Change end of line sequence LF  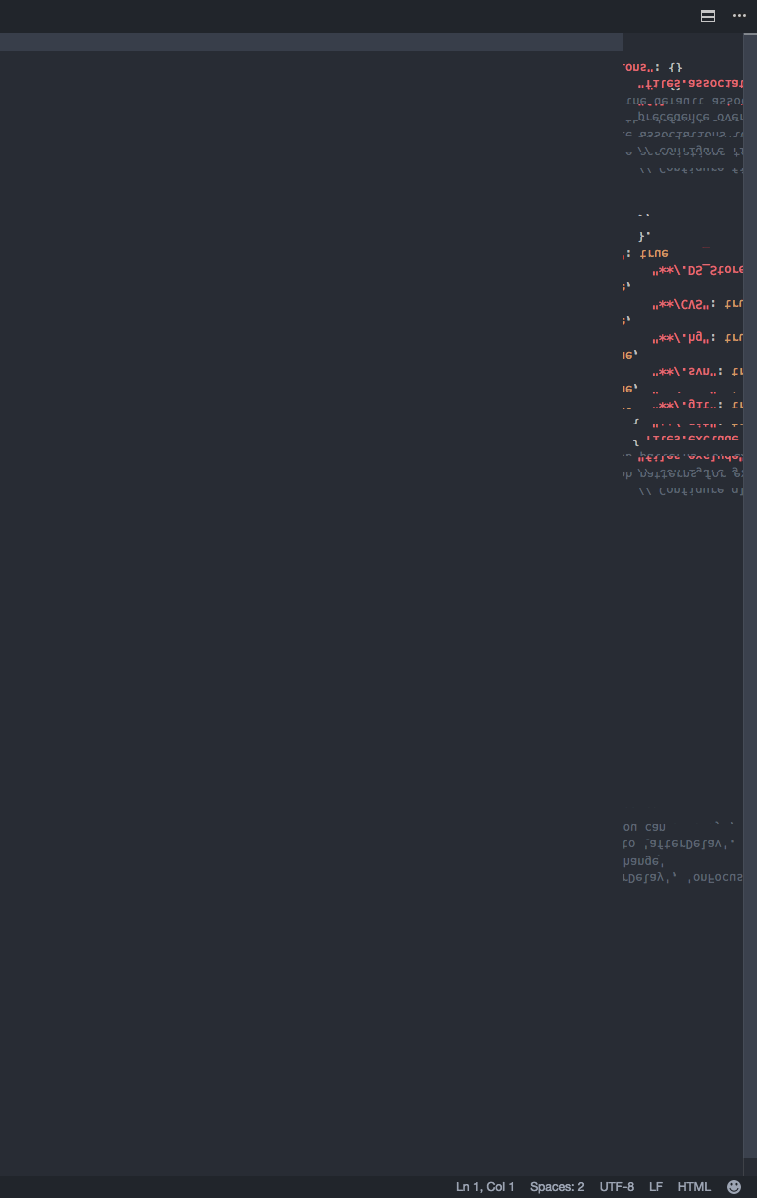pos(655,1187)
